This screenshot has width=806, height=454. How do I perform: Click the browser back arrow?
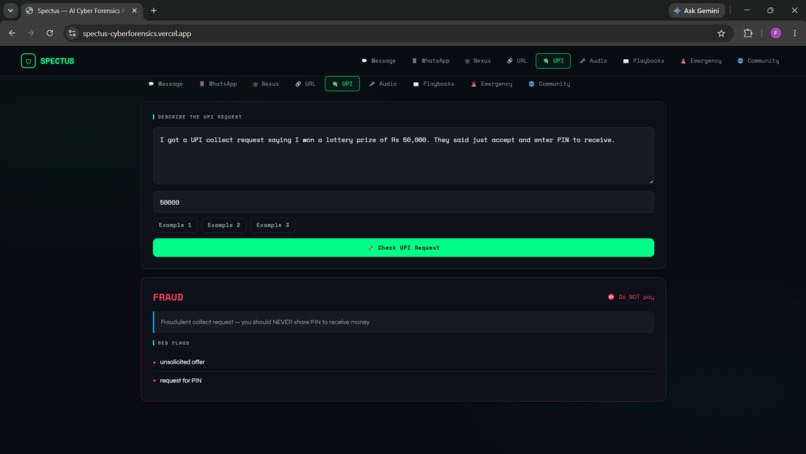pos(12,33)
